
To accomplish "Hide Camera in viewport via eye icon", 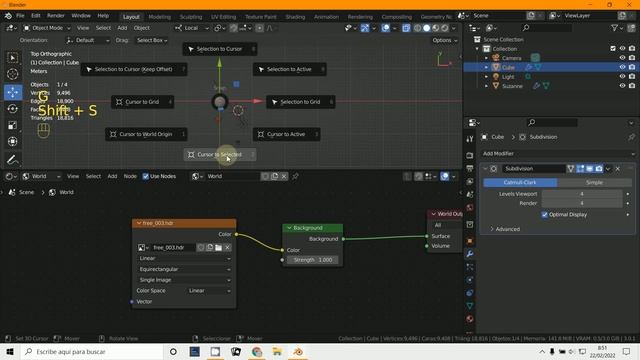I will click(x=622, y=58).
